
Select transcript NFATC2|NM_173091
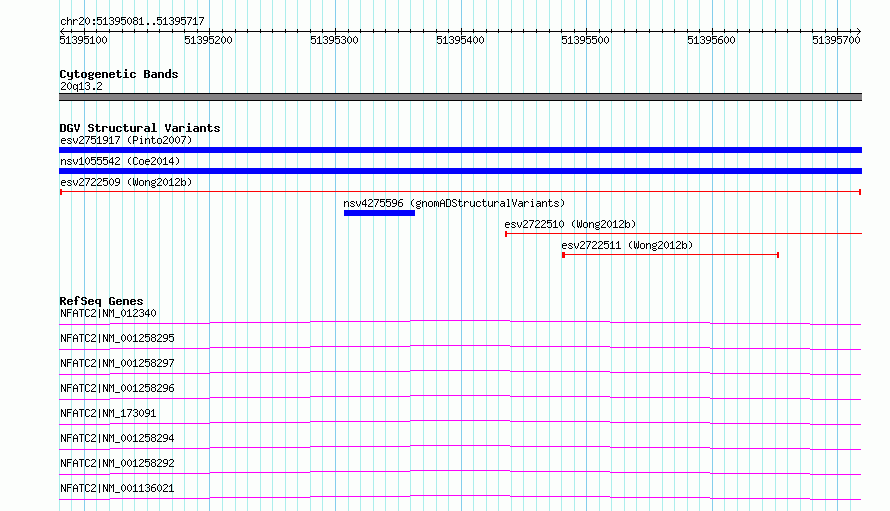coord(108,413)
